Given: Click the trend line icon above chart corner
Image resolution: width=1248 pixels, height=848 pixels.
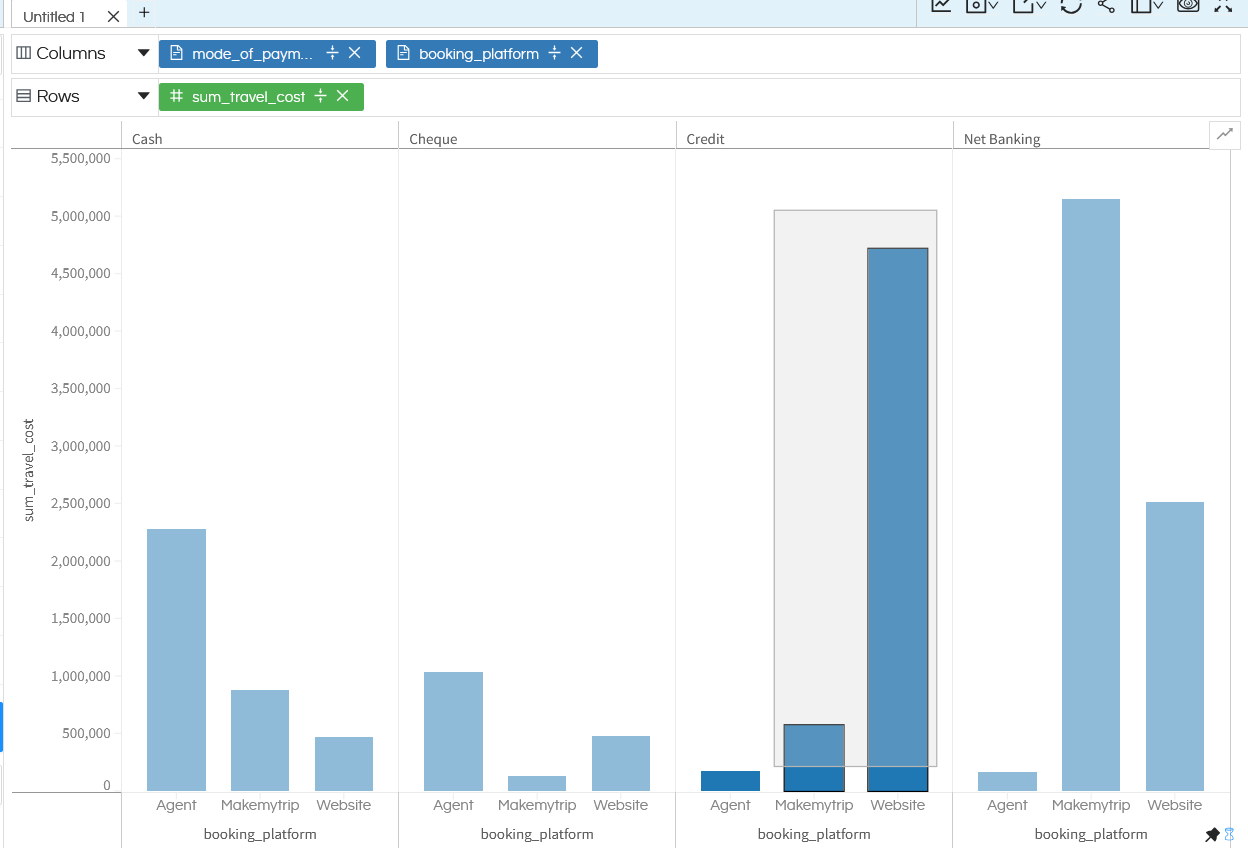Looking at the screenshot, I should click(x=1225, y=135).
